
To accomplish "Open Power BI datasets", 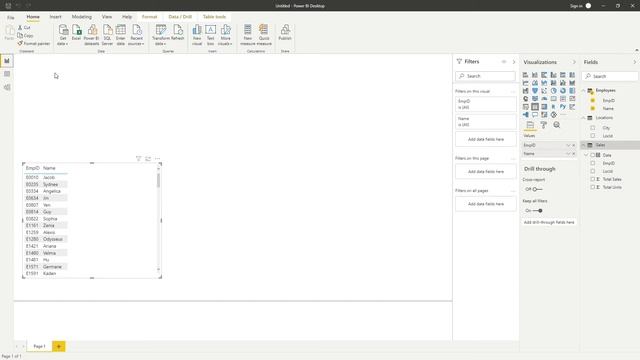I will [91, 35].
